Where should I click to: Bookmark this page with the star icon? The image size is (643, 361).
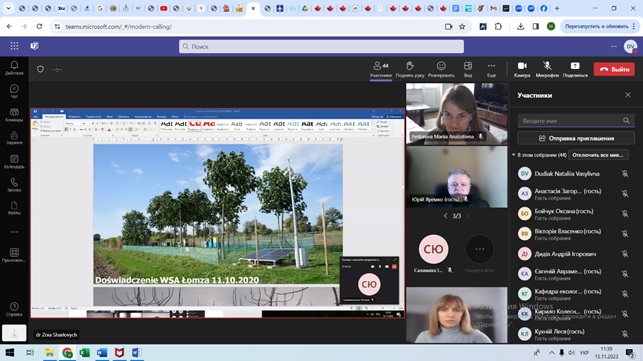(x=462, y=26)
